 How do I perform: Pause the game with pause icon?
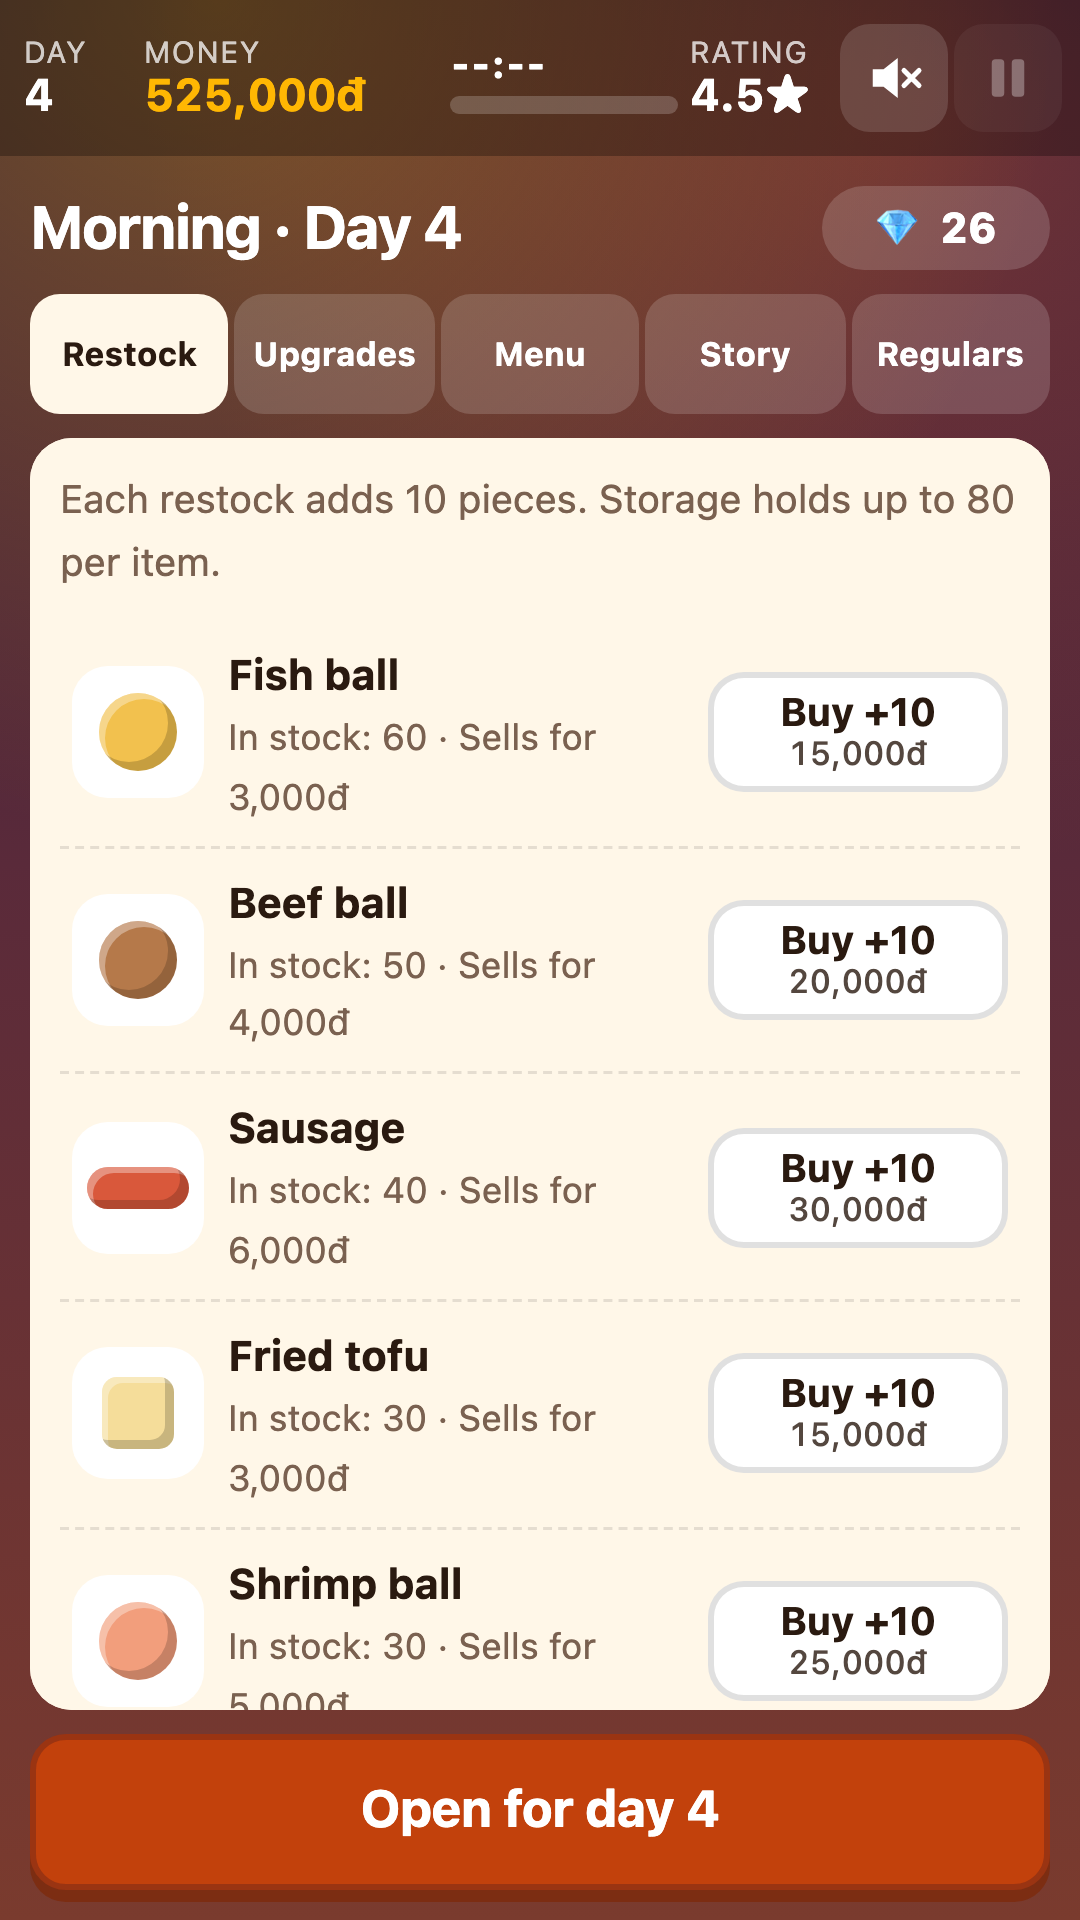point(1008,78)
